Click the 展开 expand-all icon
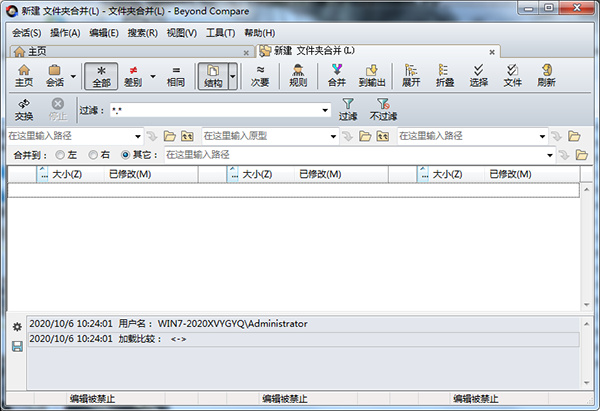This screenshot has height=411, width=600. tap(411, 76)
